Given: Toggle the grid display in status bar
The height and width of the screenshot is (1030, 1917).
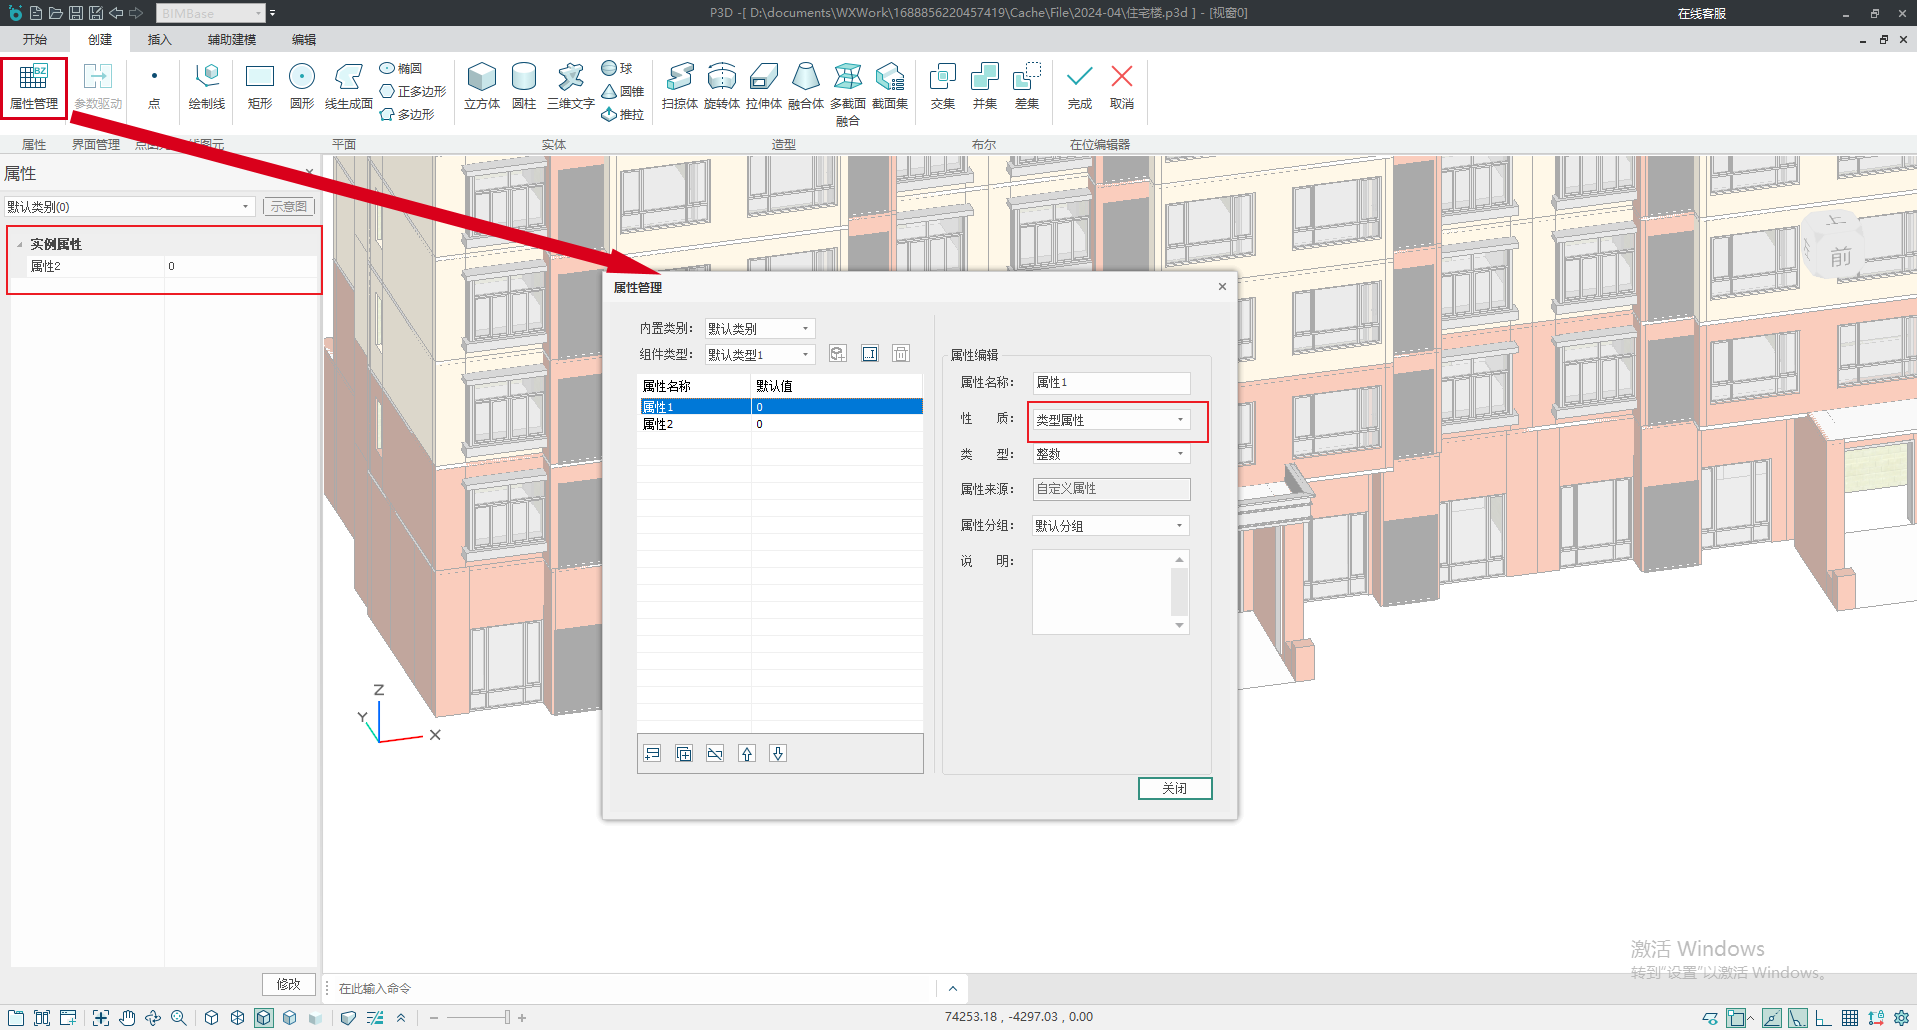Looking at the screenshot, I should point(1850,1018).
